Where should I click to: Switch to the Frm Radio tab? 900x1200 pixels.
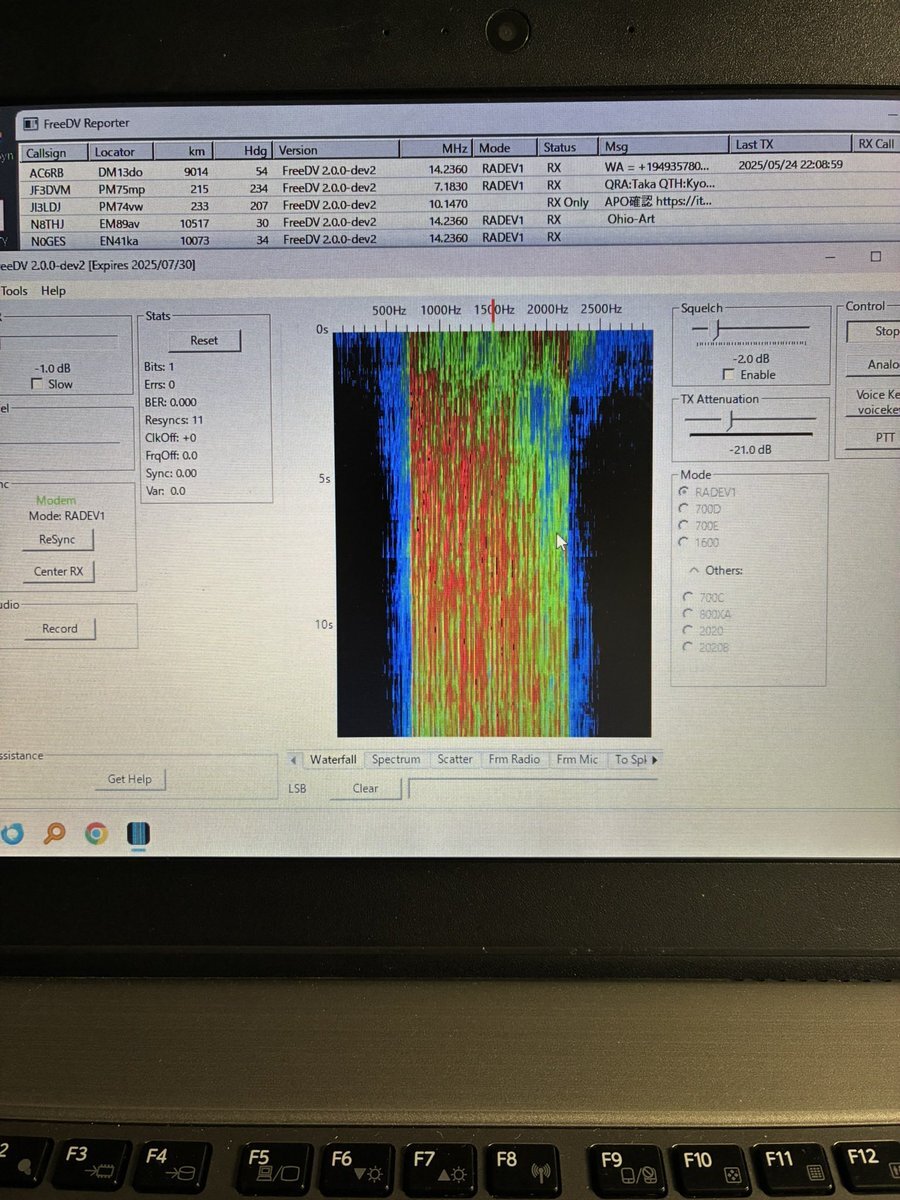pos(514,760)
